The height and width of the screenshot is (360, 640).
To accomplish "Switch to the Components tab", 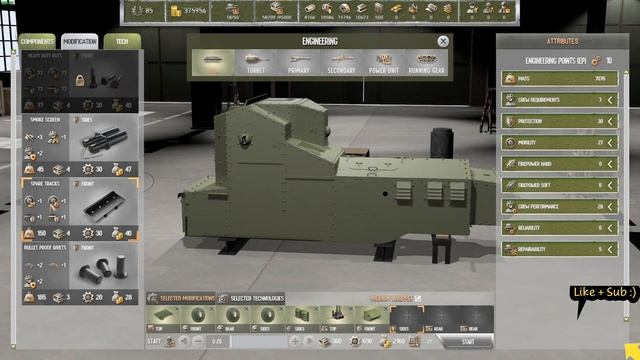I will [x=37, y=41].
